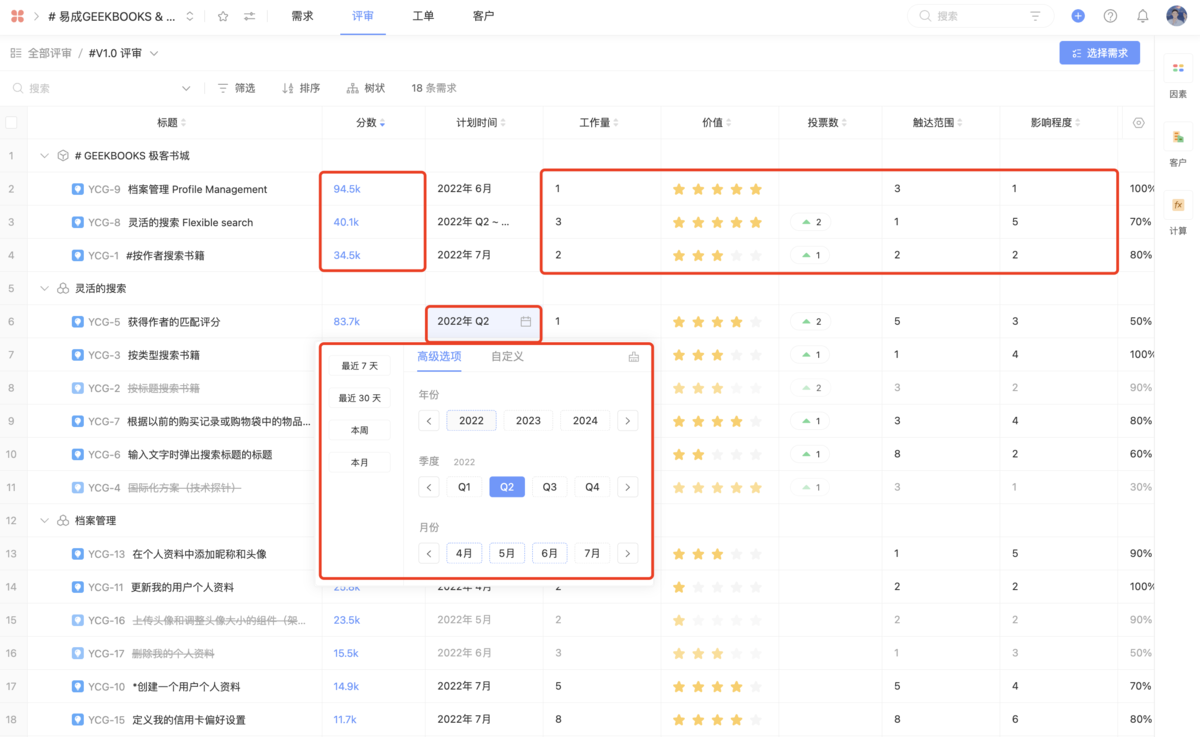Collapse the GEEKBOOKS 极客书城 group
The width and height of the screenshot is (1200, 737).
click(x=44, y=156)
